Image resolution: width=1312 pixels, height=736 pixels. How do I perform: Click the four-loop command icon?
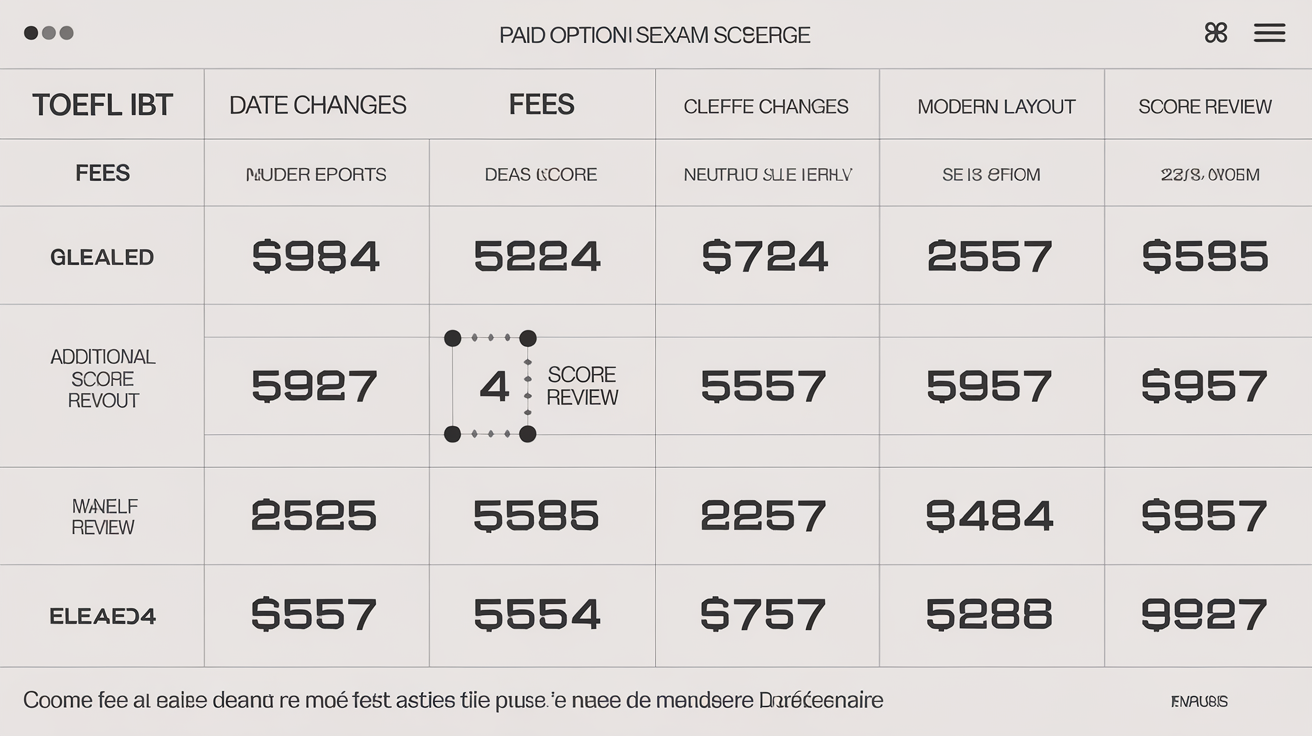(x=1216, y=33)
